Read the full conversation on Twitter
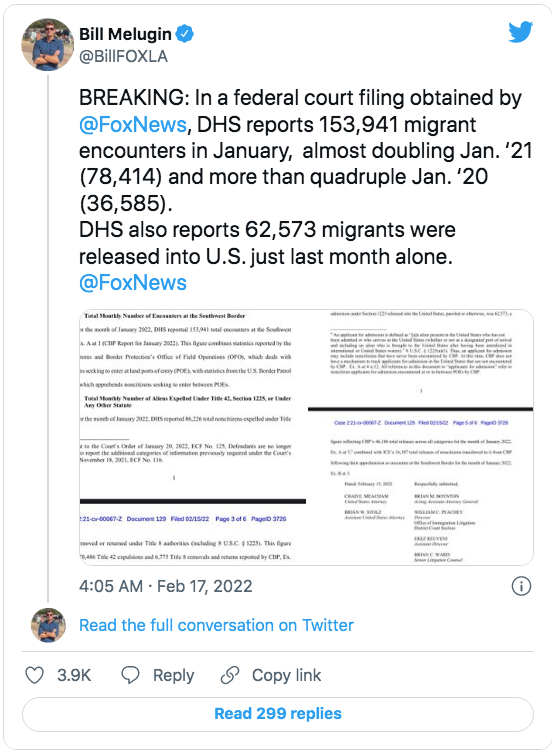Viewport: 552px width, 753px height. pos(216,625)
